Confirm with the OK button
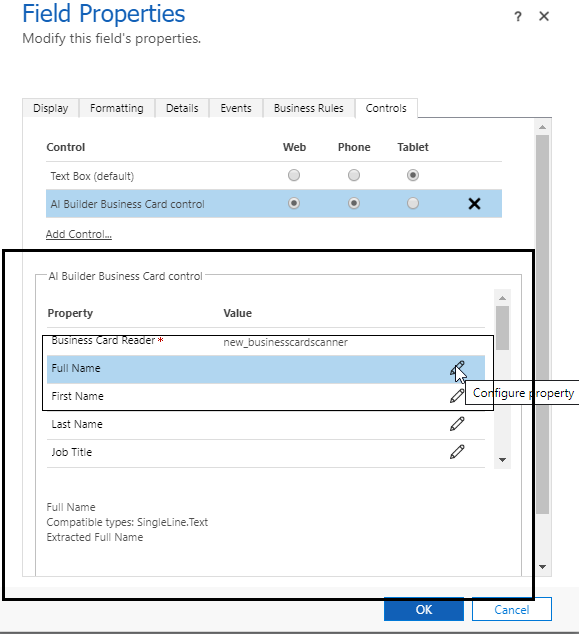This screenshot has height=635, width=580. click(424, 609)
